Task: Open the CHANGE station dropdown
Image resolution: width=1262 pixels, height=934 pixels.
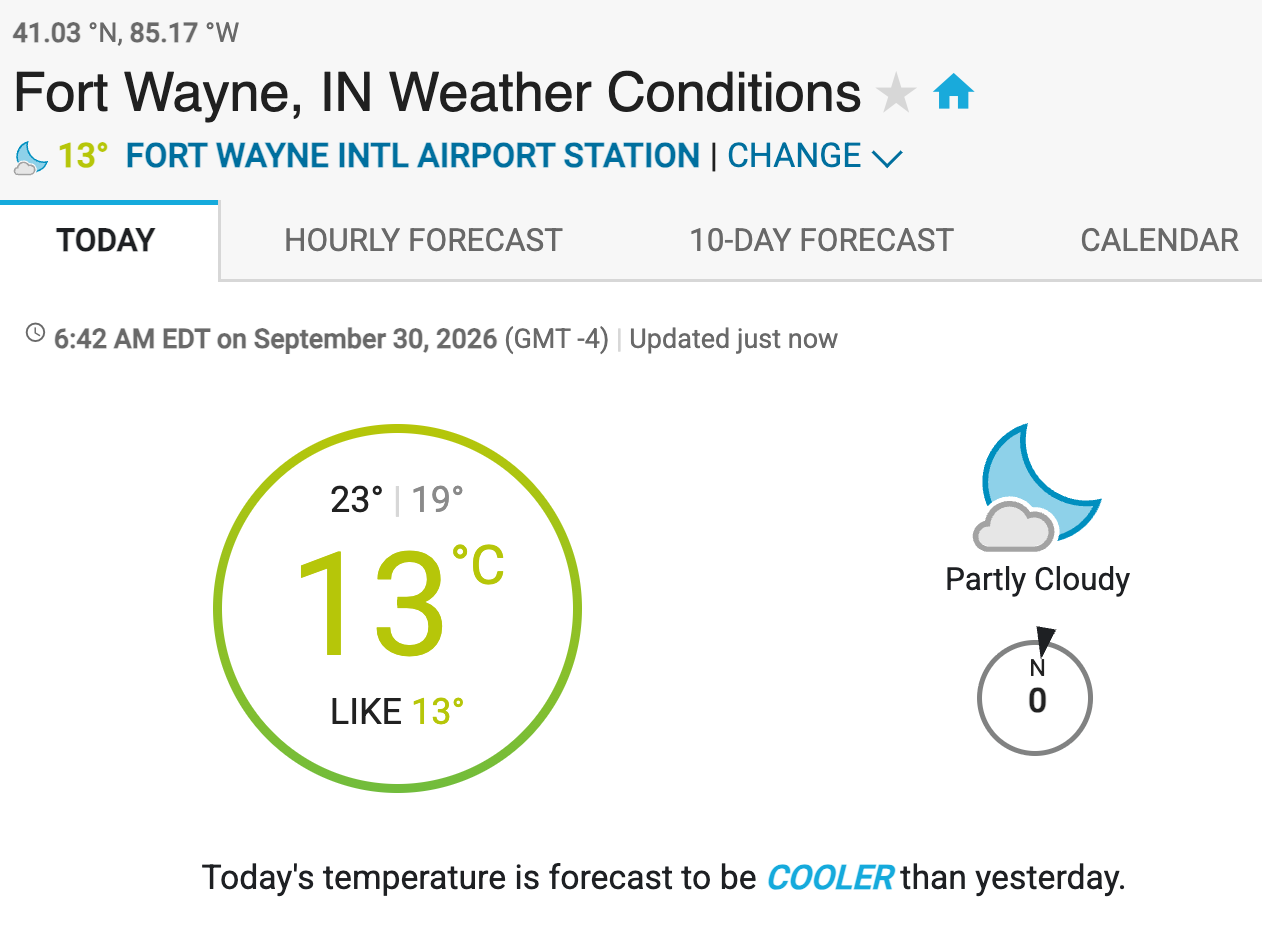Action: pyautogui.click(x=815, y=156)
